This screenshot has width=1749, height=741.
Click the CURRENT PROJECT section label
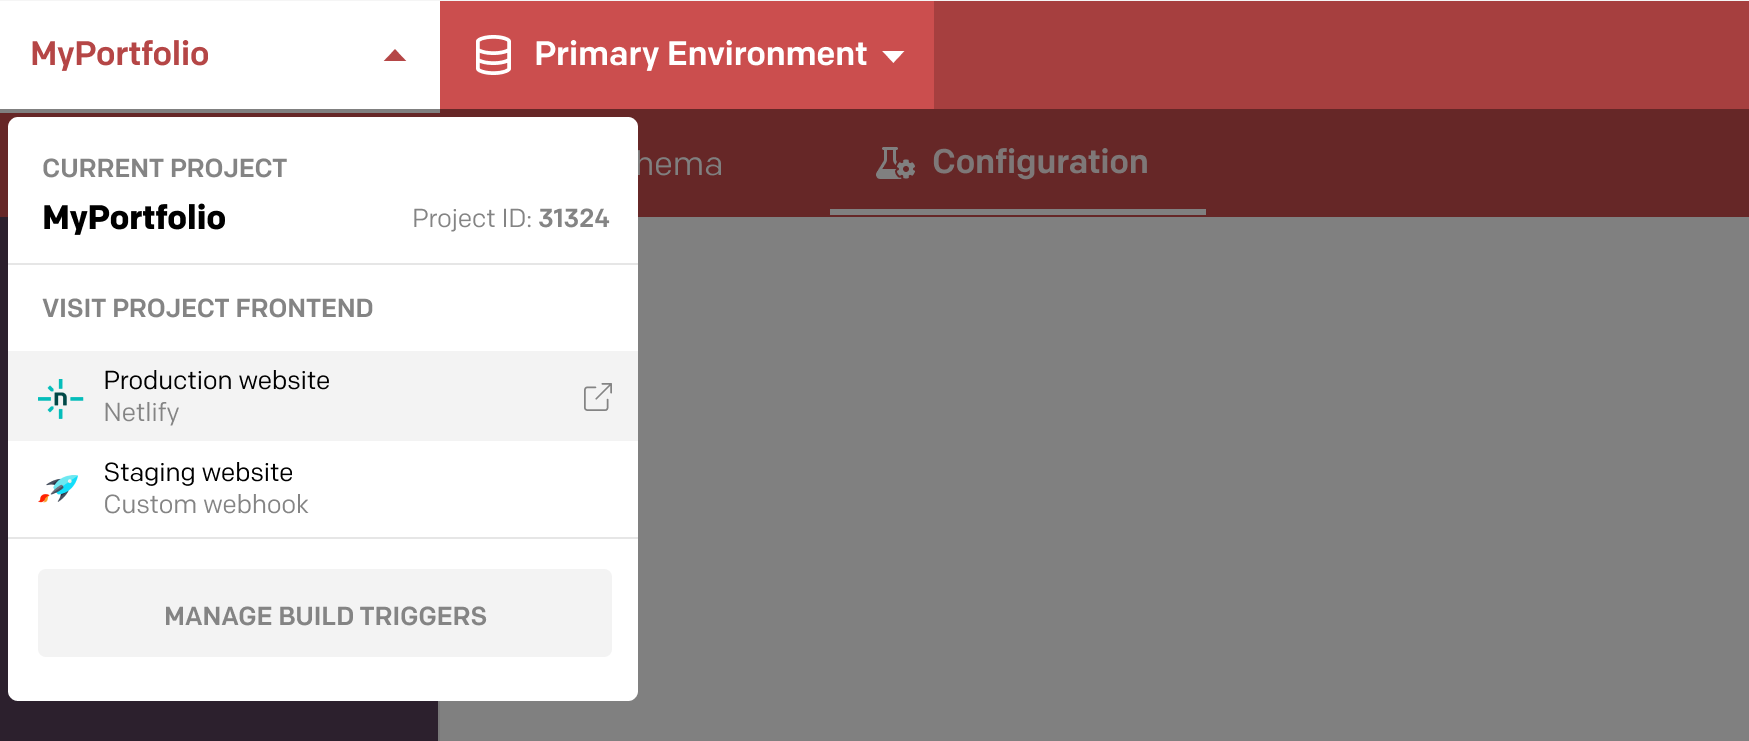164,168
